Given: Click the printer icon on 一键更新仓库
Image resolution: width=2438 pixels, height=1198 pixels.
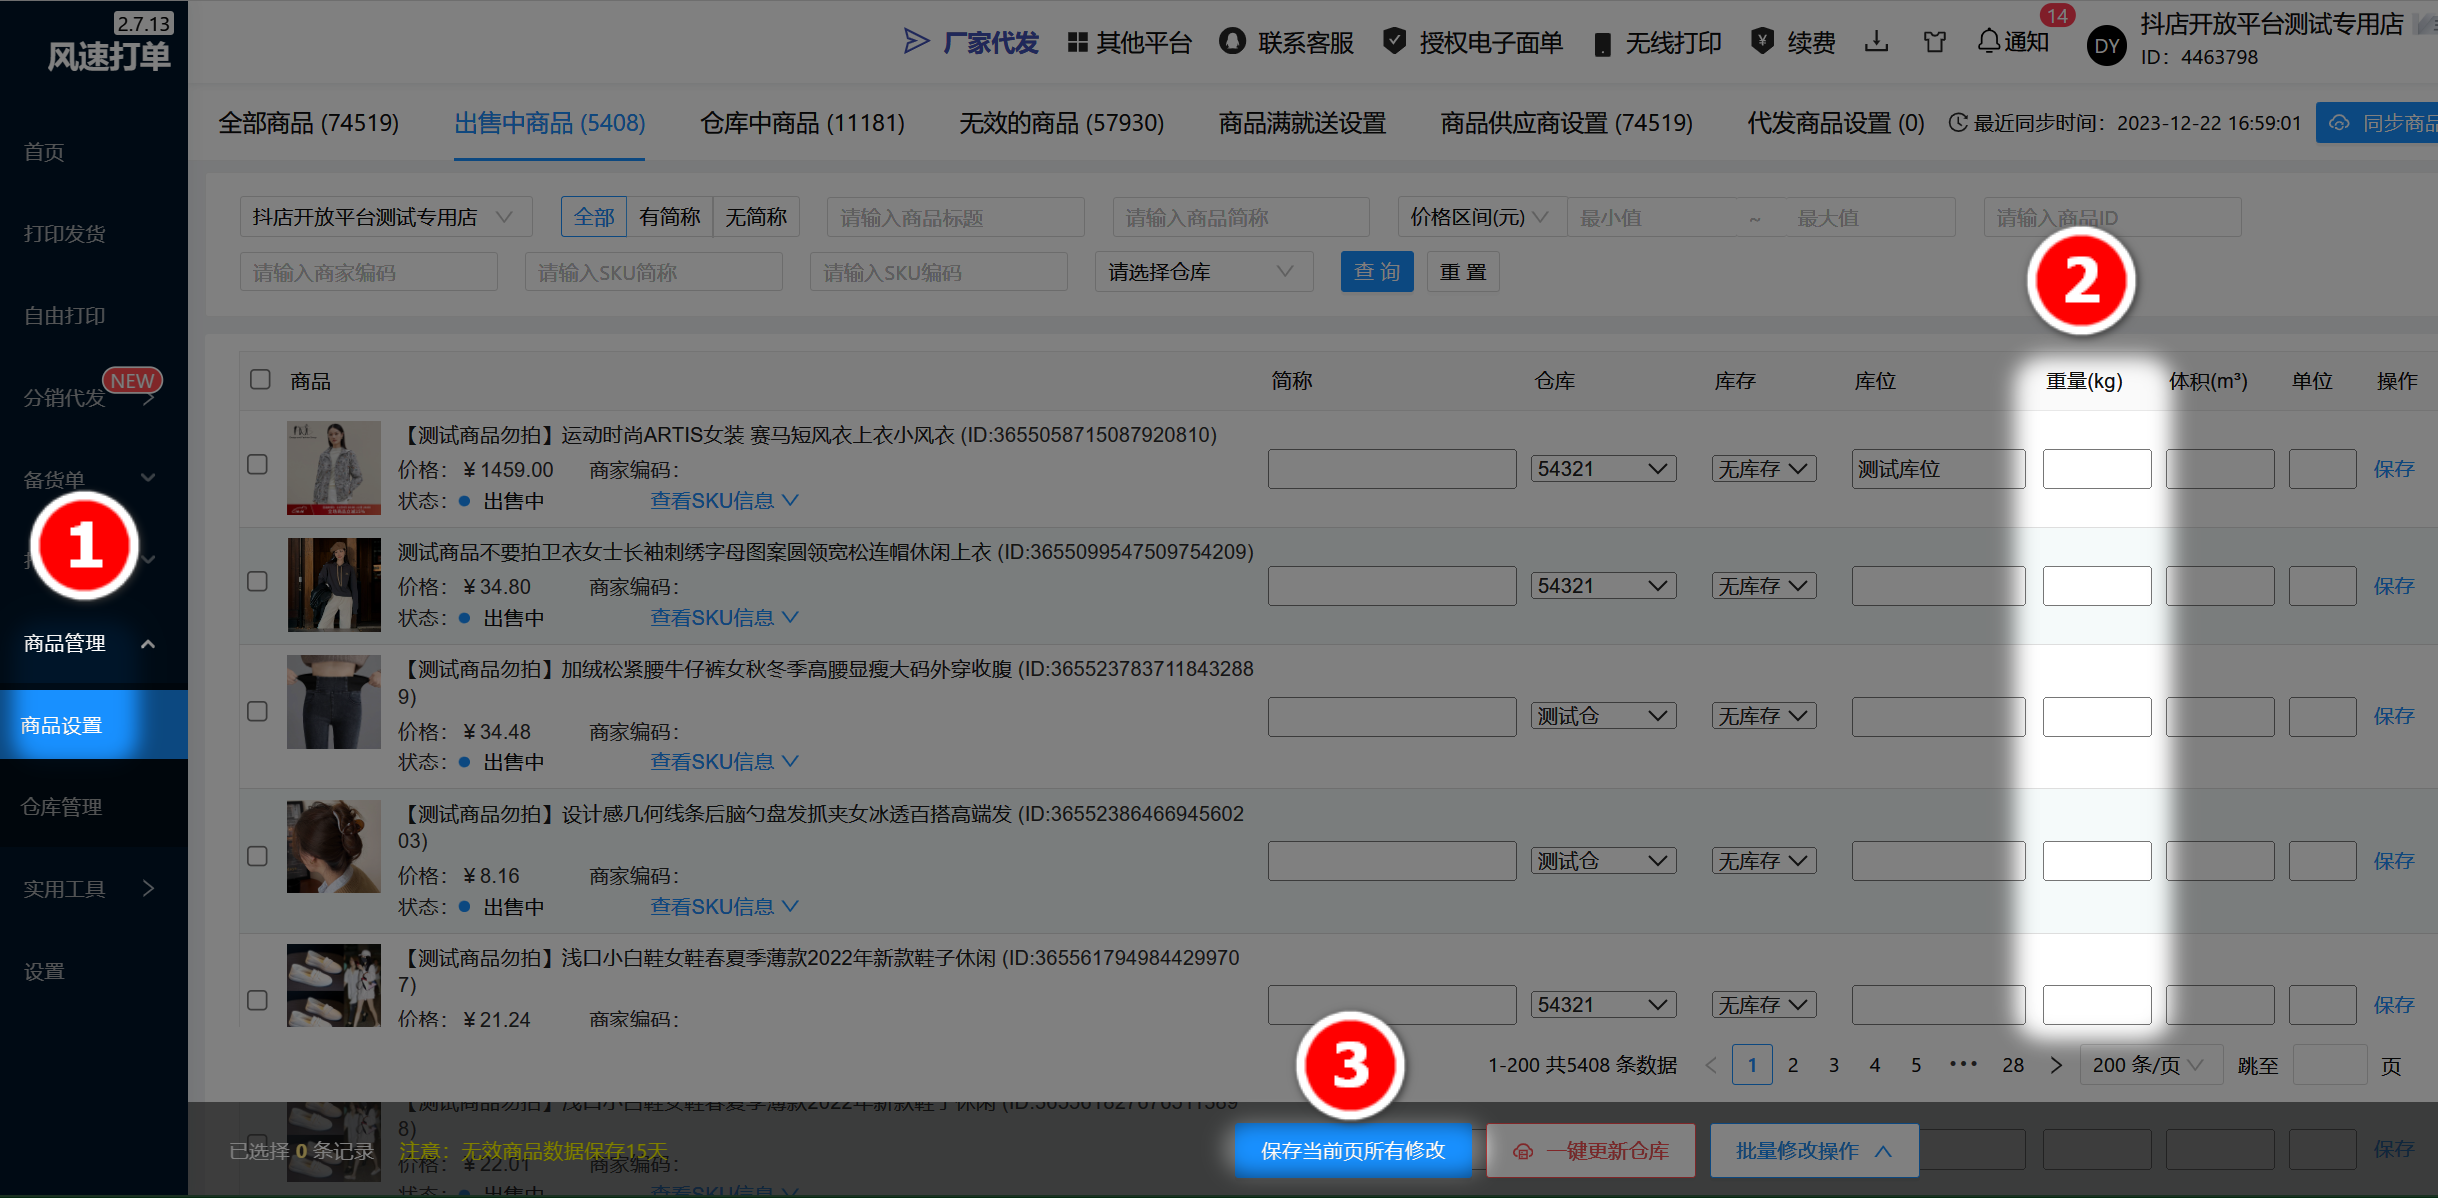Looking at the screenshot, I should (1523, 1151).
